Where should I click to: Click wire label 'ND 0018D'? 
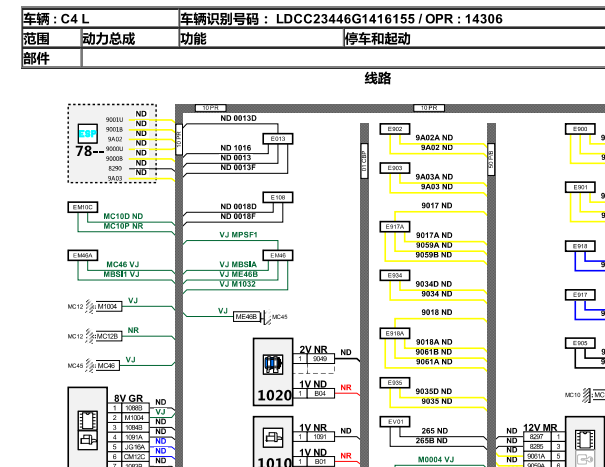pyautogui.click(x=238, y=206)
